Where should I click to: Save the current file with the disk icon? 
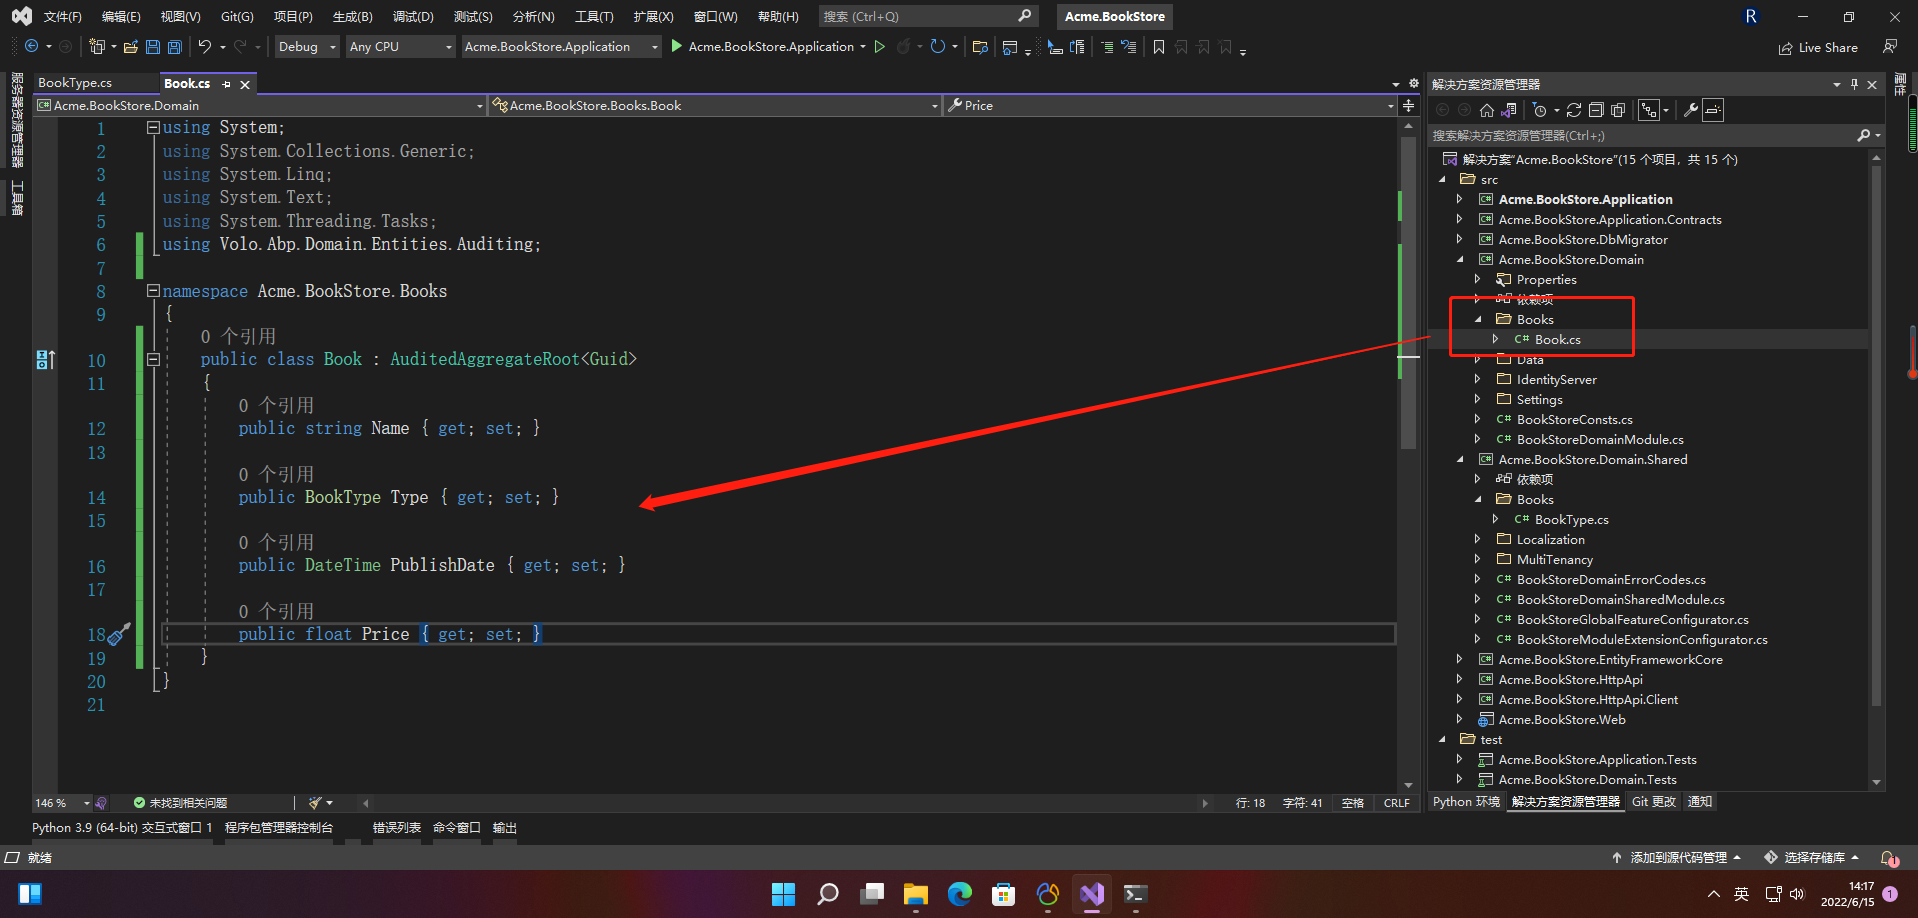pyautogui.click(x=153, y=47)
